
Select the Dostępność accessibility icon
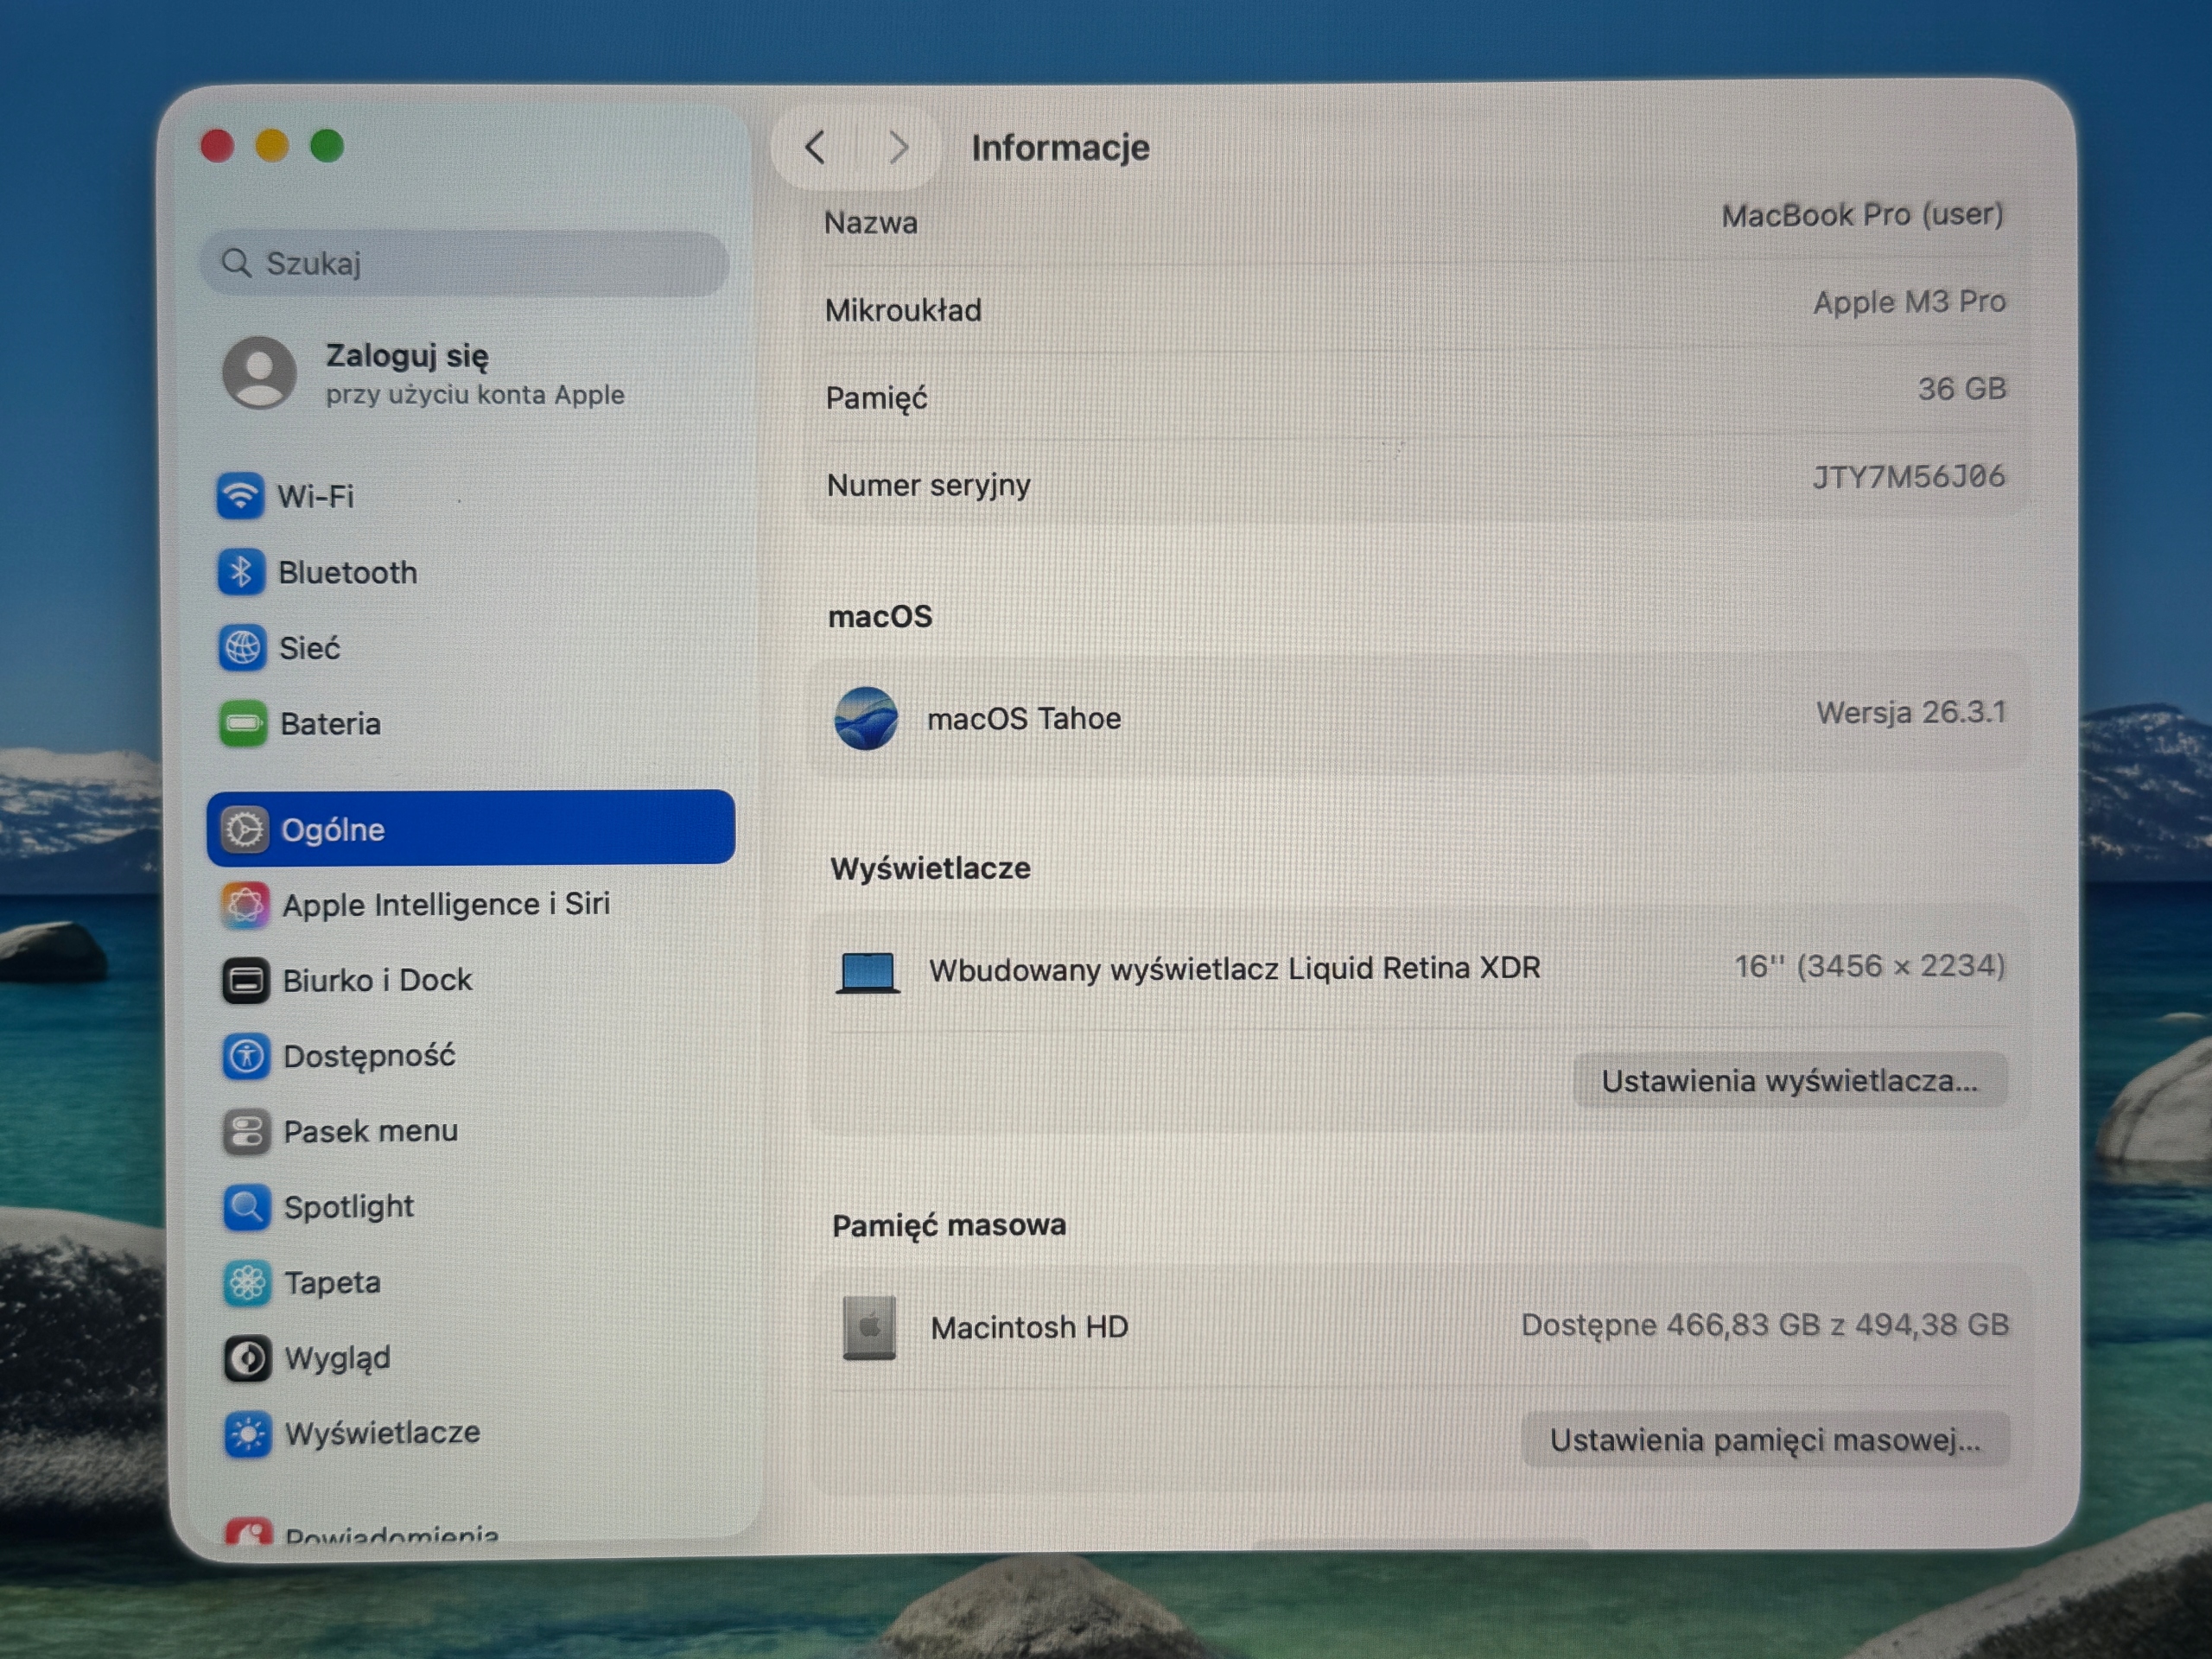(x=246, y=1056)
